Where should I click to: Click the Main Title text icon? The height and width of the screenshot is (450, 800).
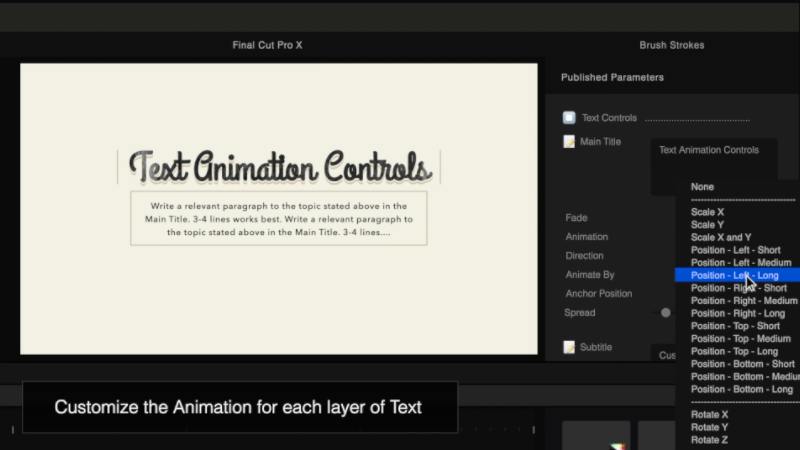569,142
